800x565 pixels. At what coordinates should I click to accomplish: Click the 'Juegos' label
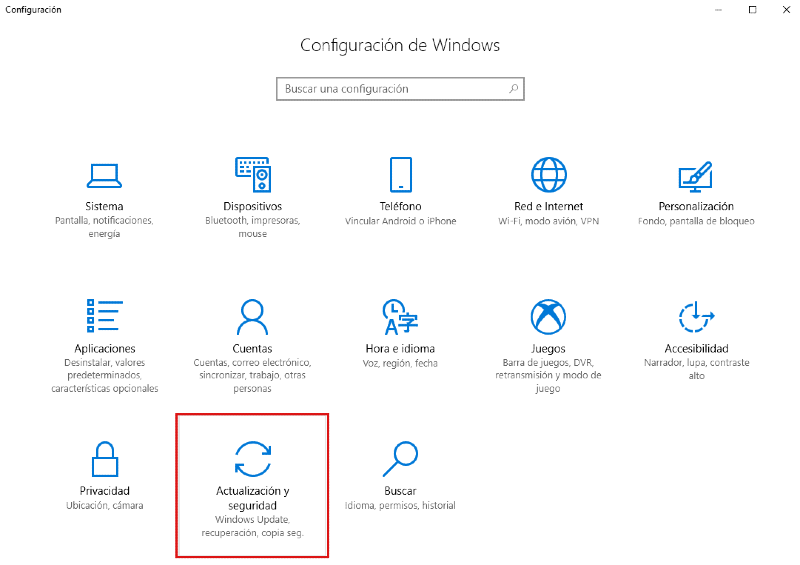(548, 349)
